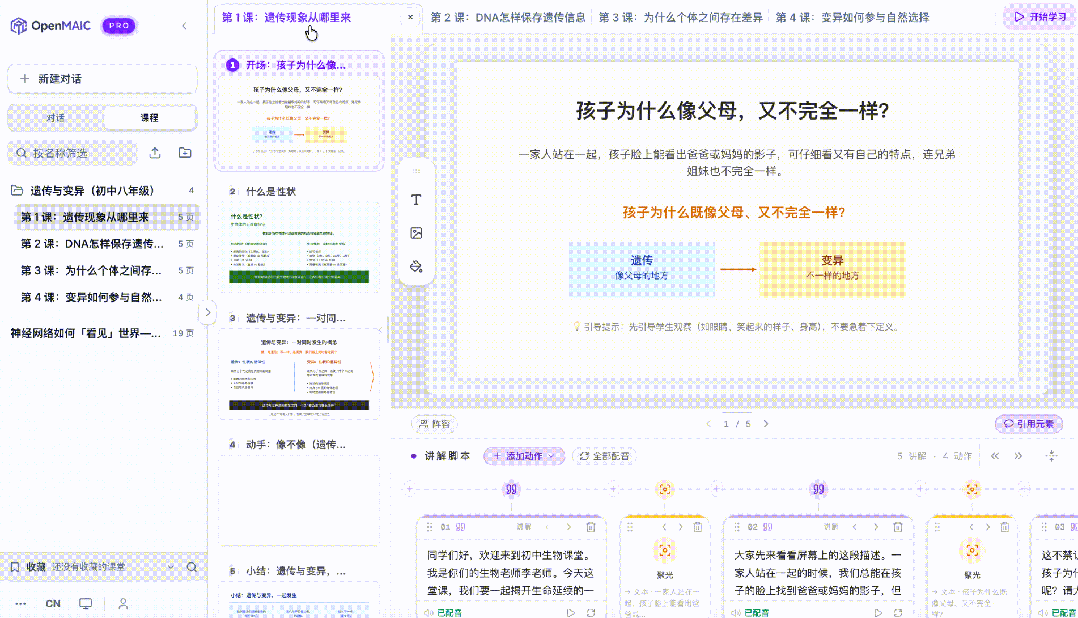Switch to the 第 4 课：变异如何参与自然选择 tab

coord(852,17)
